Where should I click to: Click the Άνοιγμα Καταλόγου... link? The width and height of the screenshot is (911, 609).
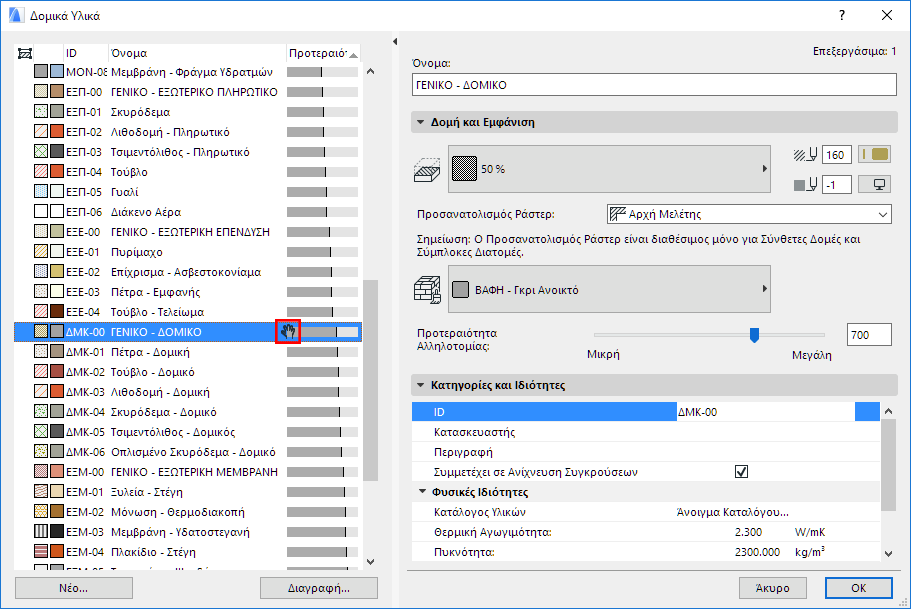733,512
